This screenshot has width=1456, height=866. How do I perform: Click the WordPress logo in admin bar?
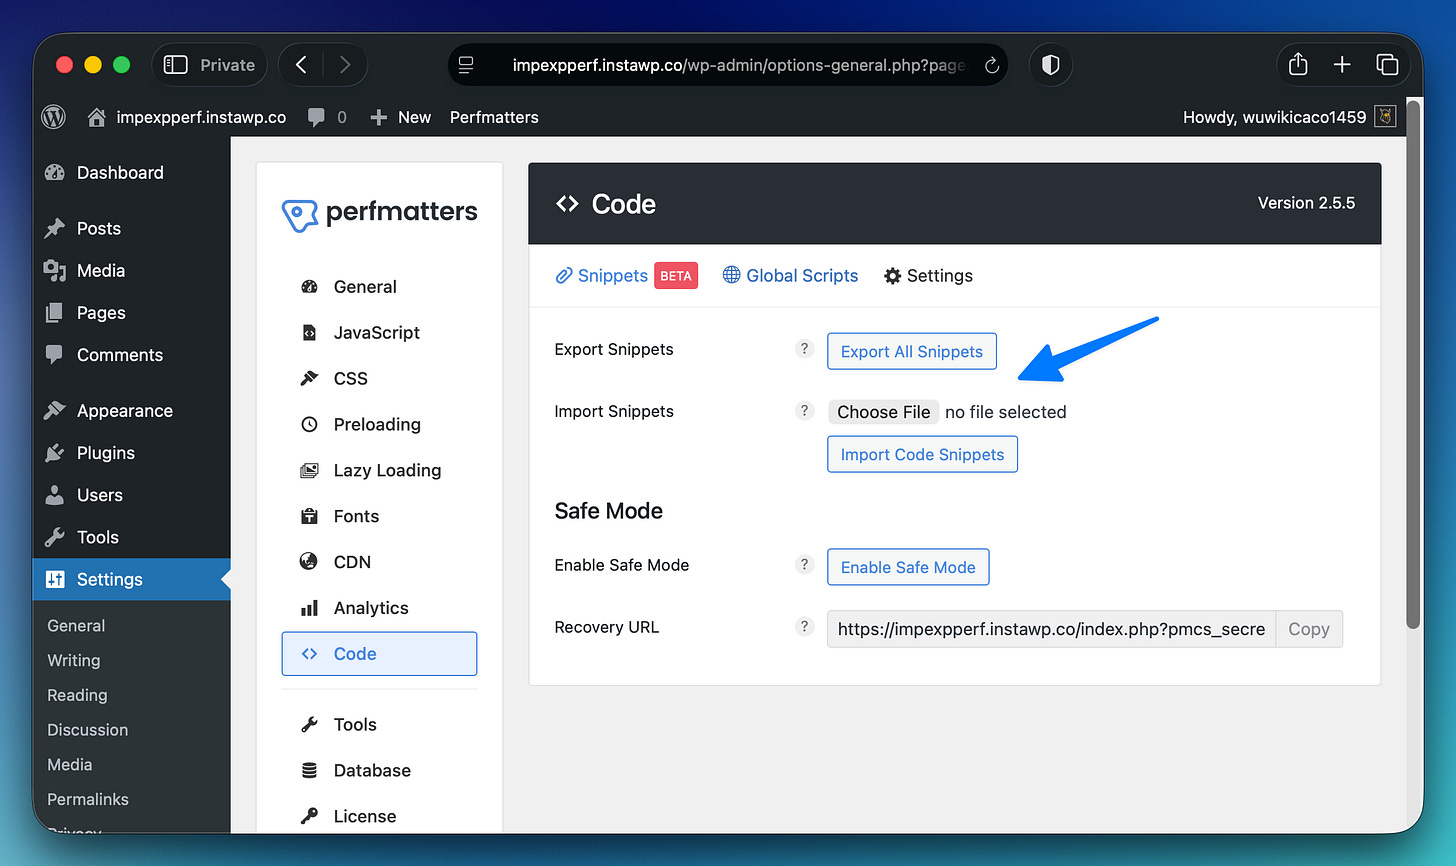click(53, 116)
